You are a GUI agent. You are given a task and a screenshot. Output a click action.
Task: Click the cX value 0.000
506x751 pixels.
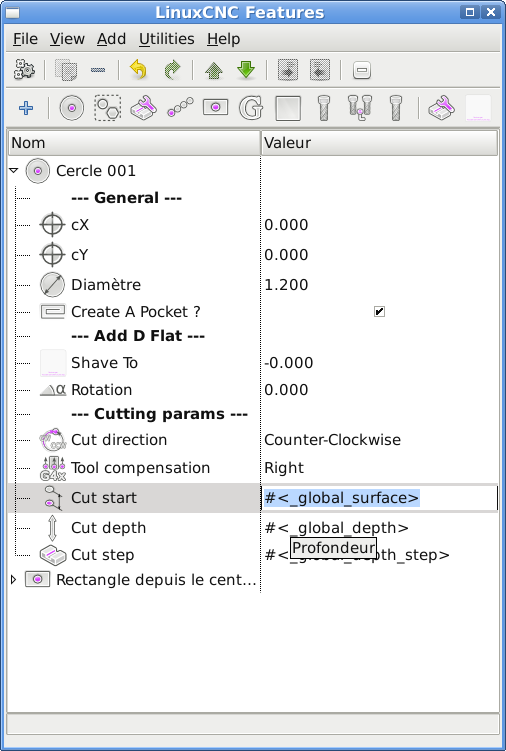coord(286,225)
